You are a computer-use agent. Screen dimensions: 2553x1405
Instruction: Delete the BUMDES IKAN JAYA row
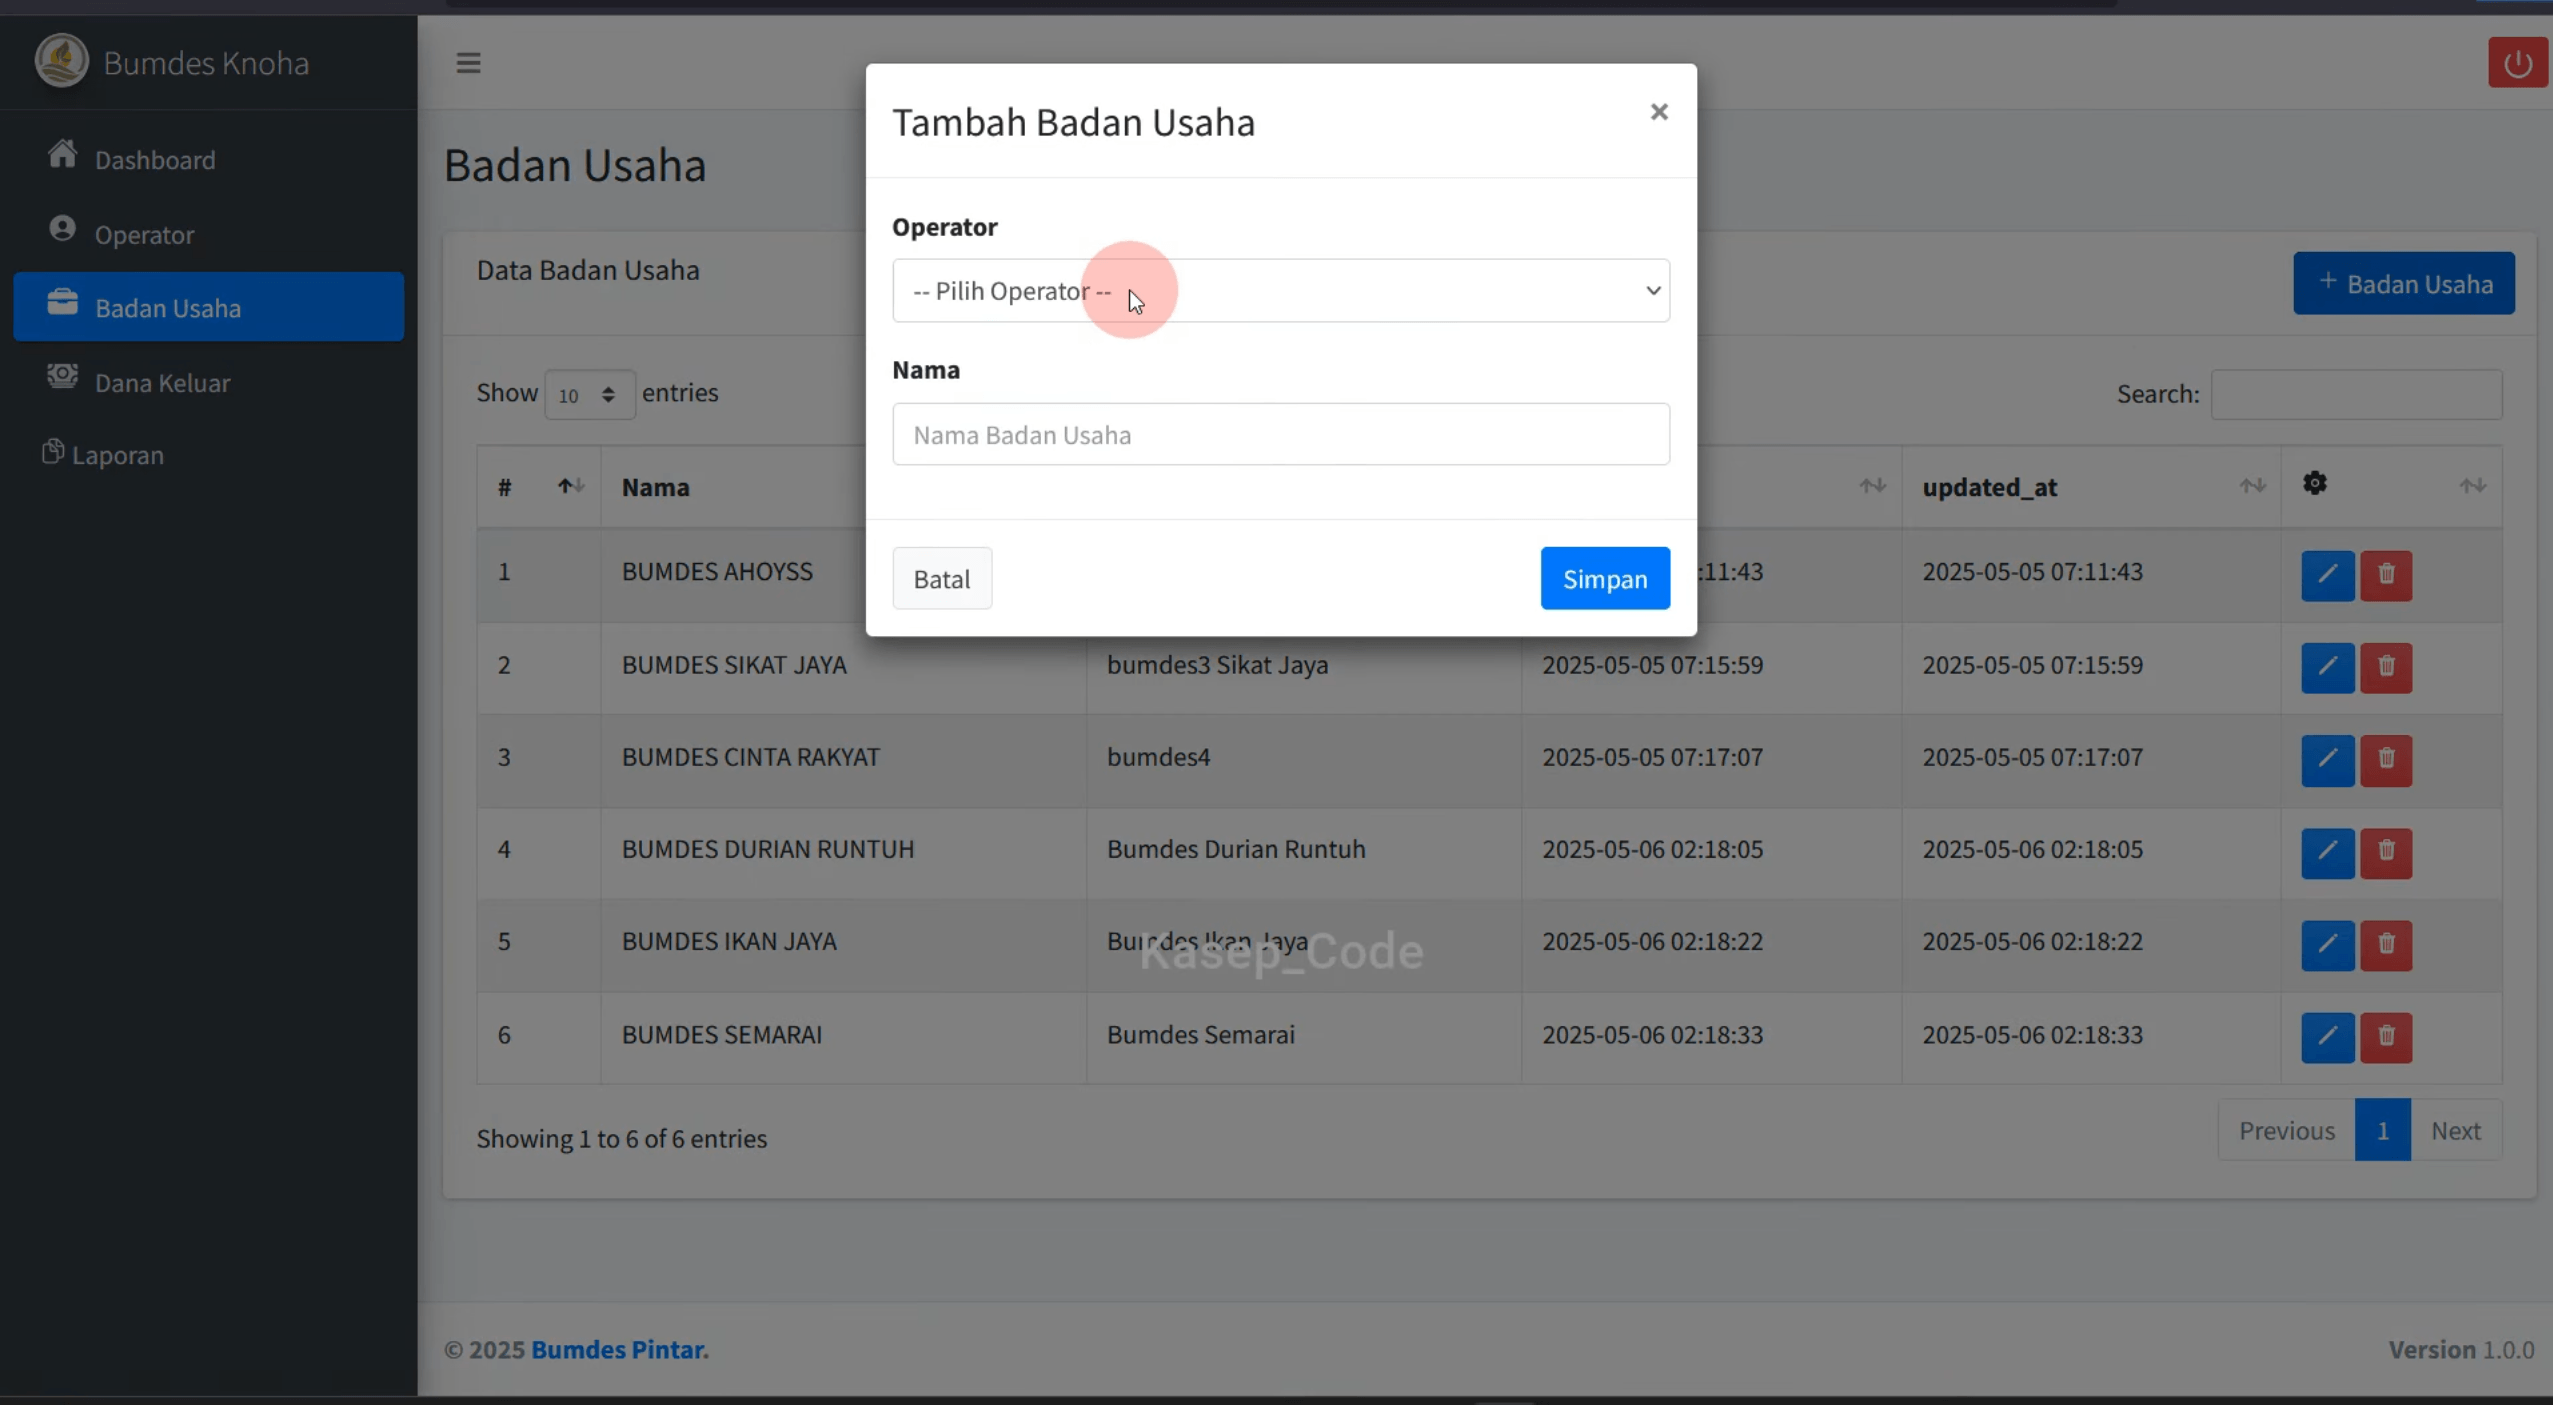click(2385, 945)
